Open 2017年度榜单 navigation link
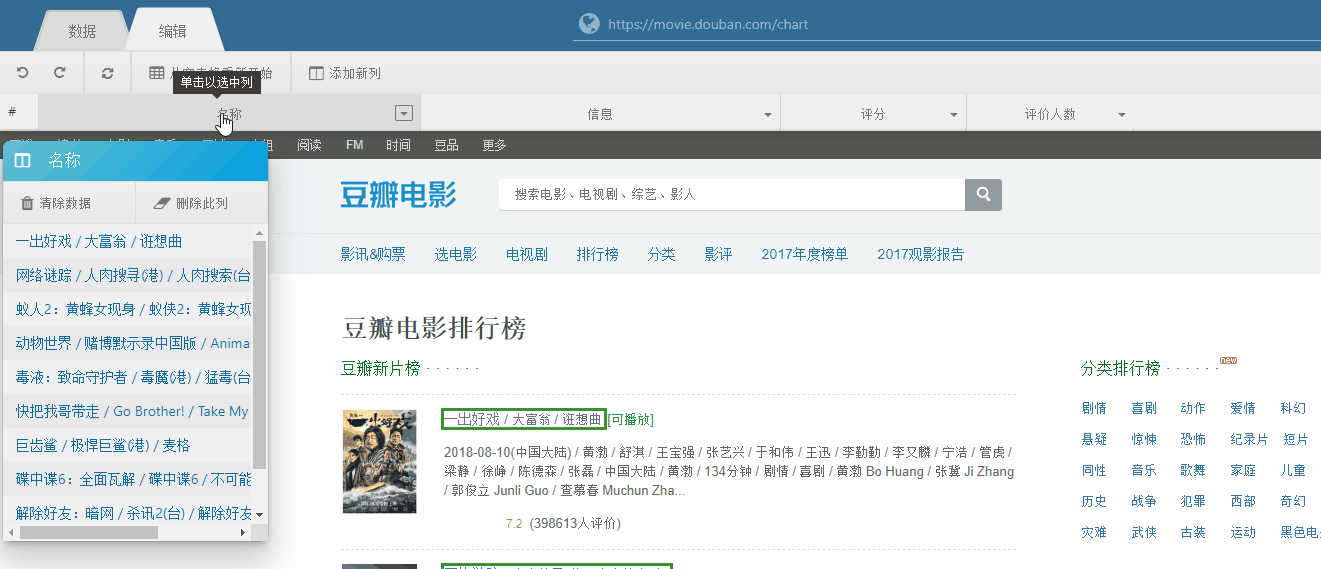 click(804, 254)
